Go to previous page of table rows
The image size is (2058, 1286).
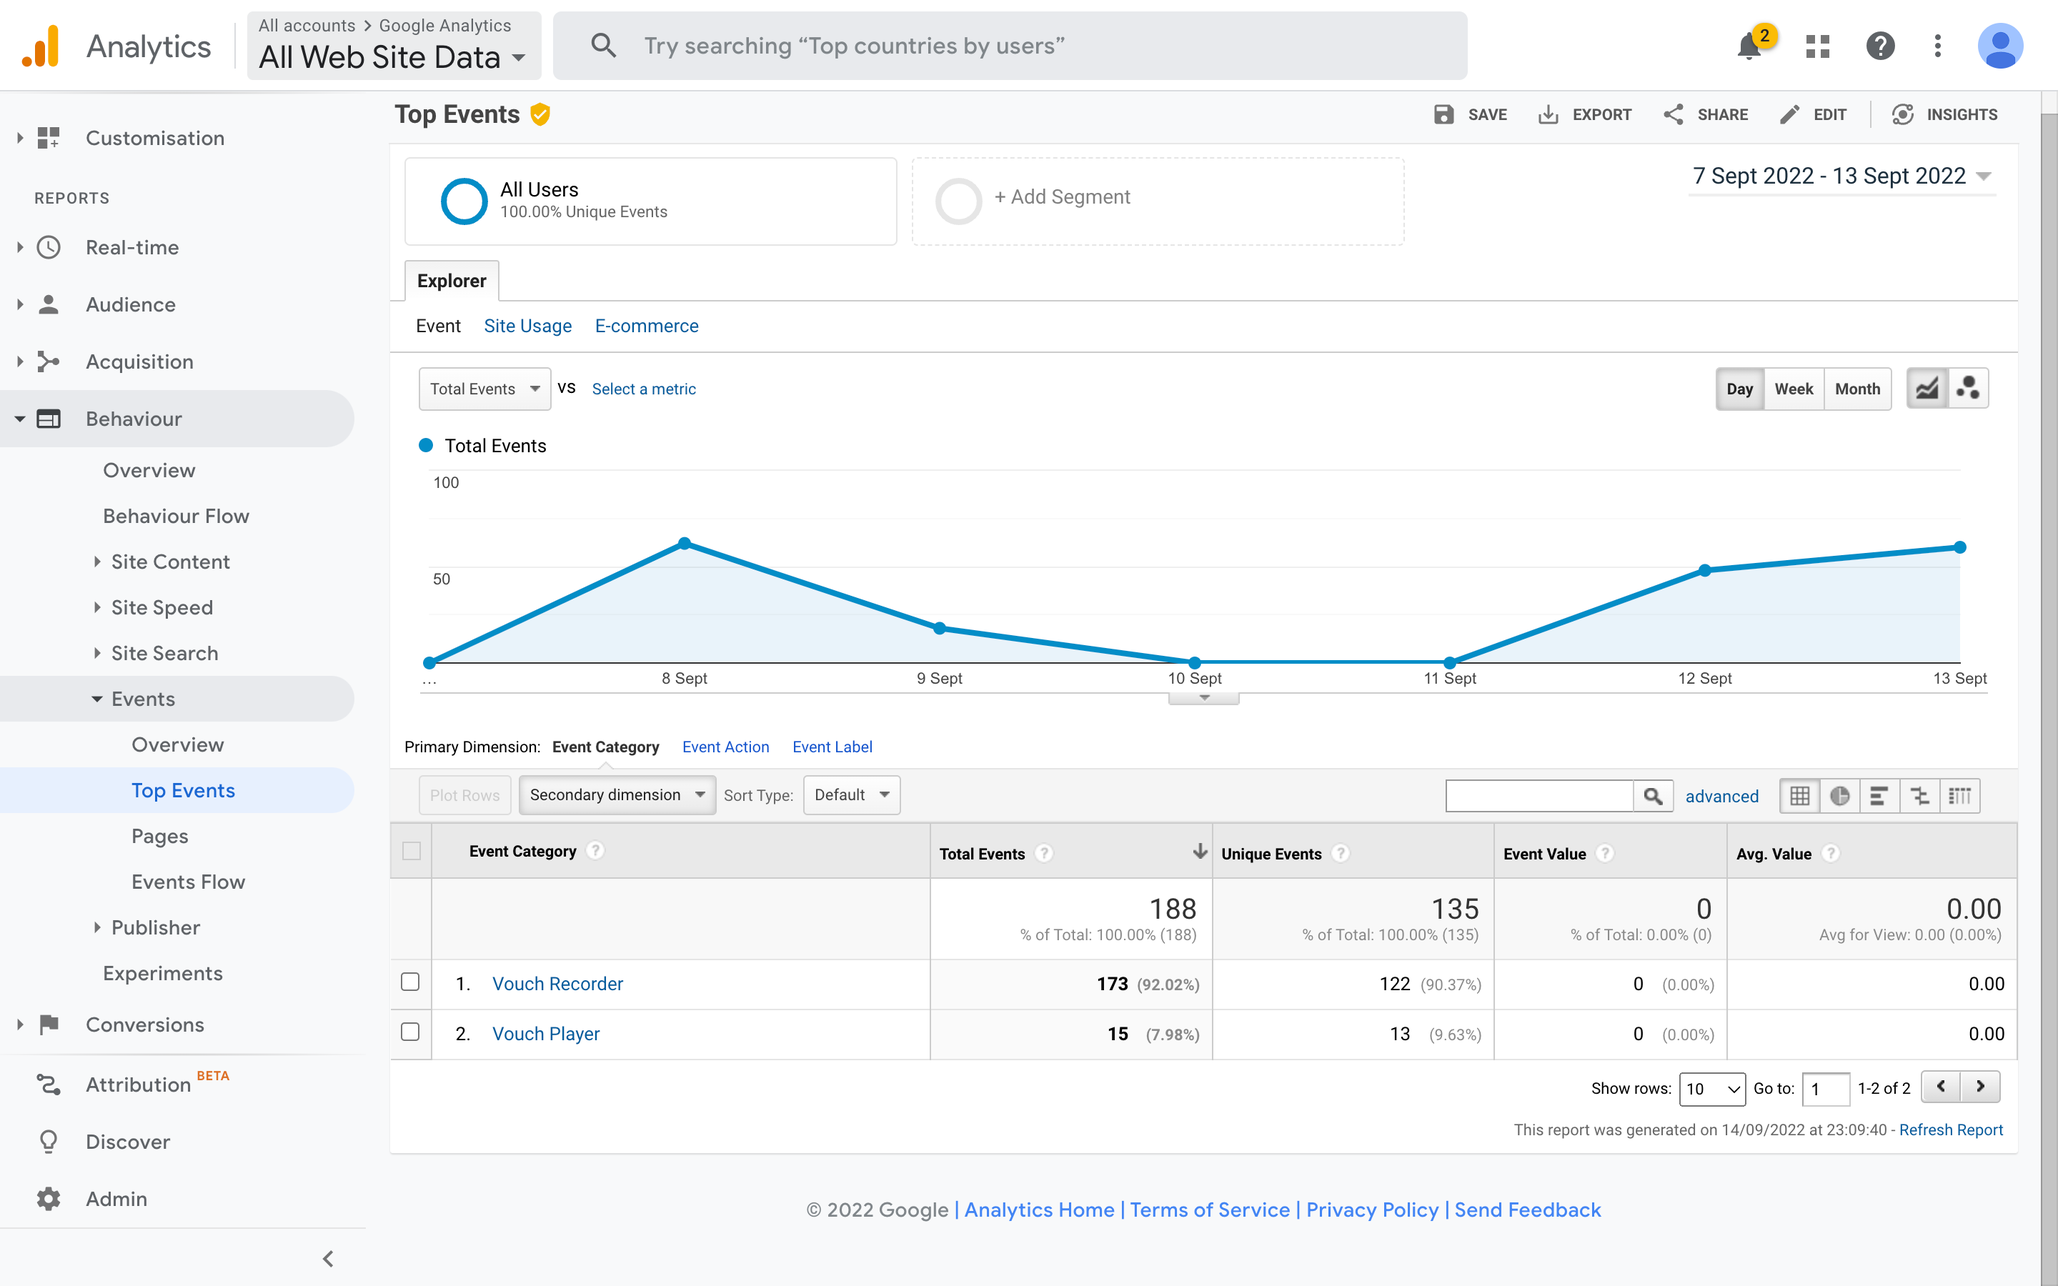click(1941, 1087)
